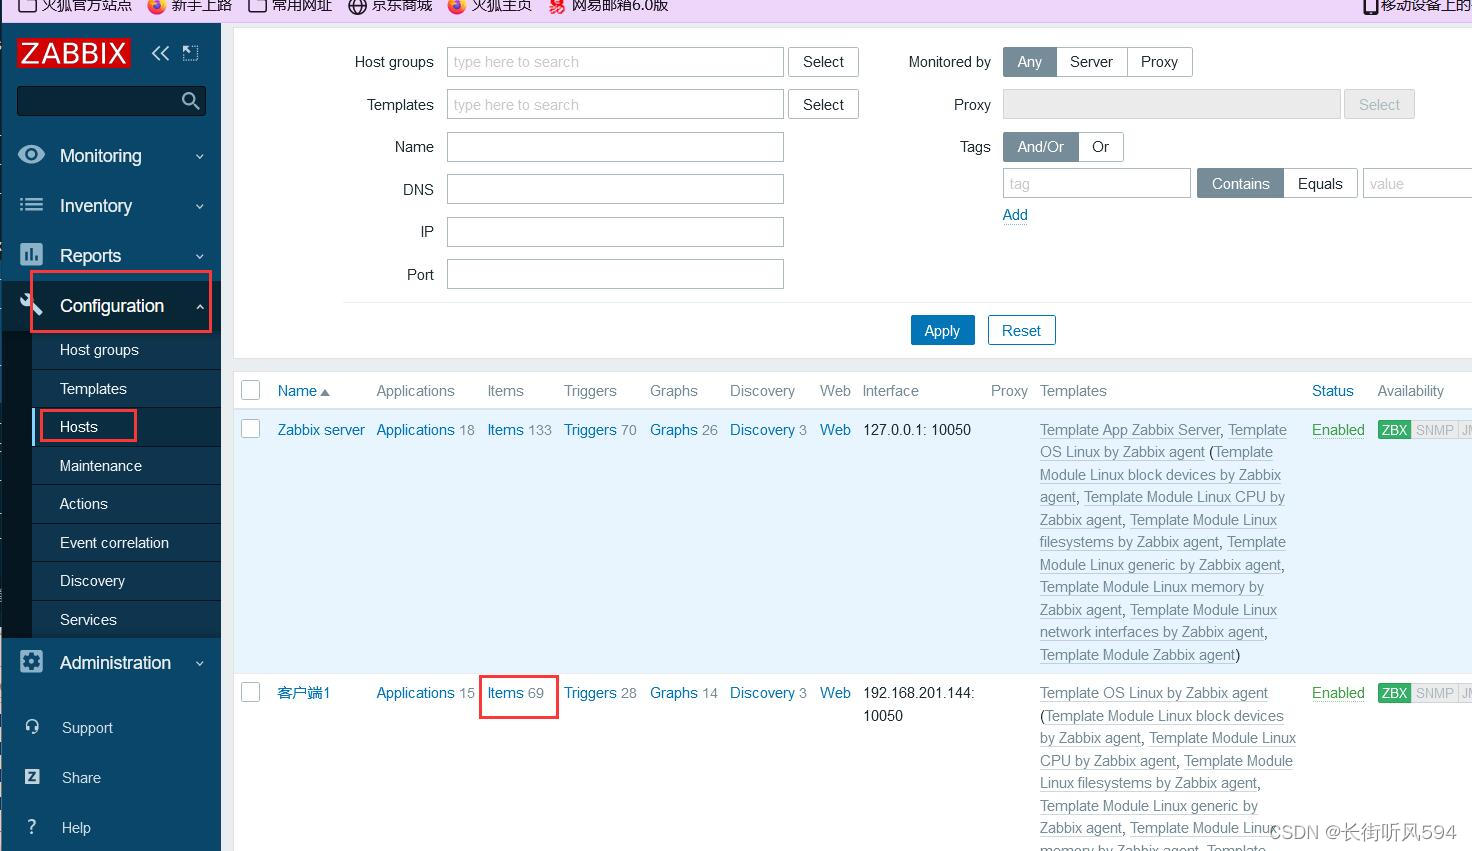Click the 网易邮箱6.0版 bookmark icon
This screenshot has width=1472, height=851.
point(557,6)
